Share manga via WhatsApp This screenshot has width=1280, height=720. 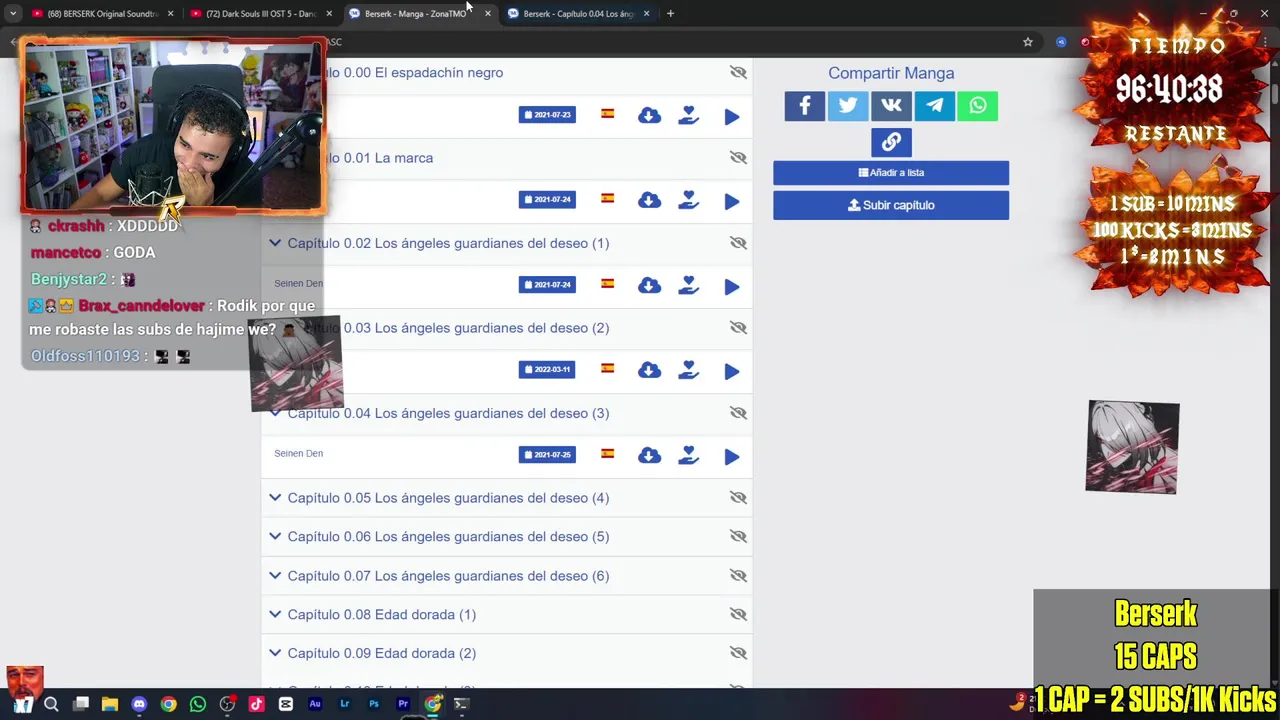coord(977,106)
